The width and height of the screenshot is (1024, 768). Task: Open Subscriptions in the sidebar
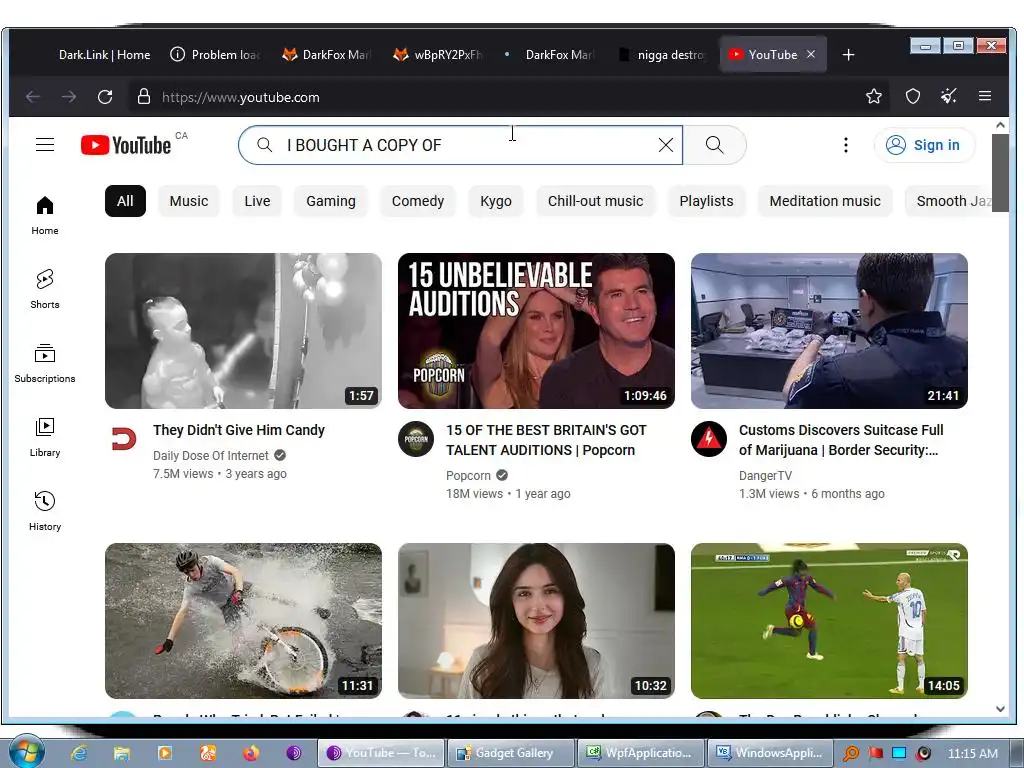click(x=44, y=363)
